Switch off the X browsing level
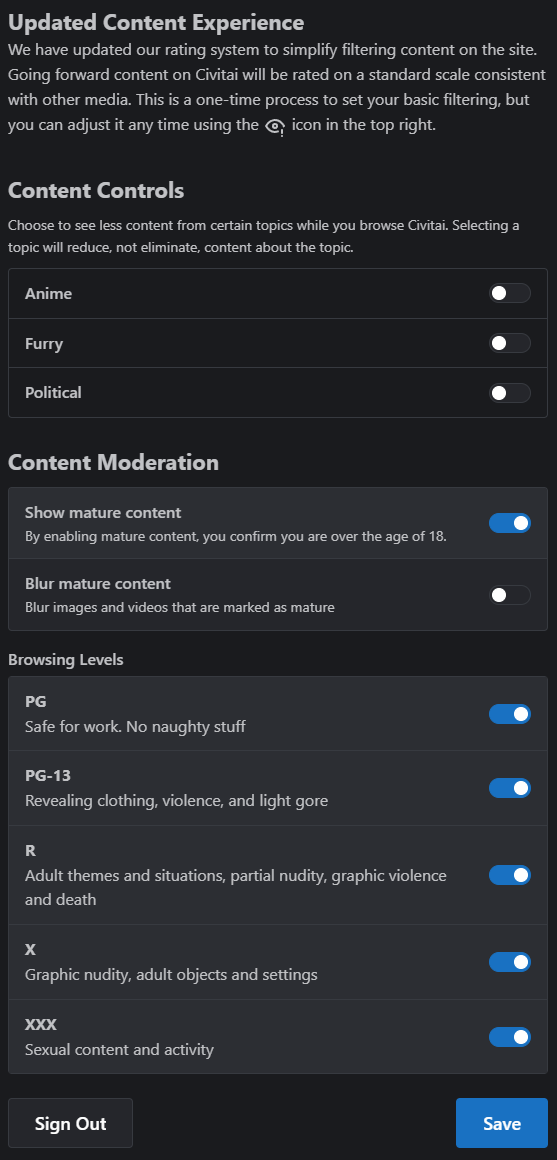Image resolution: width=557 pixels, height=1160 pixels. 510,962
